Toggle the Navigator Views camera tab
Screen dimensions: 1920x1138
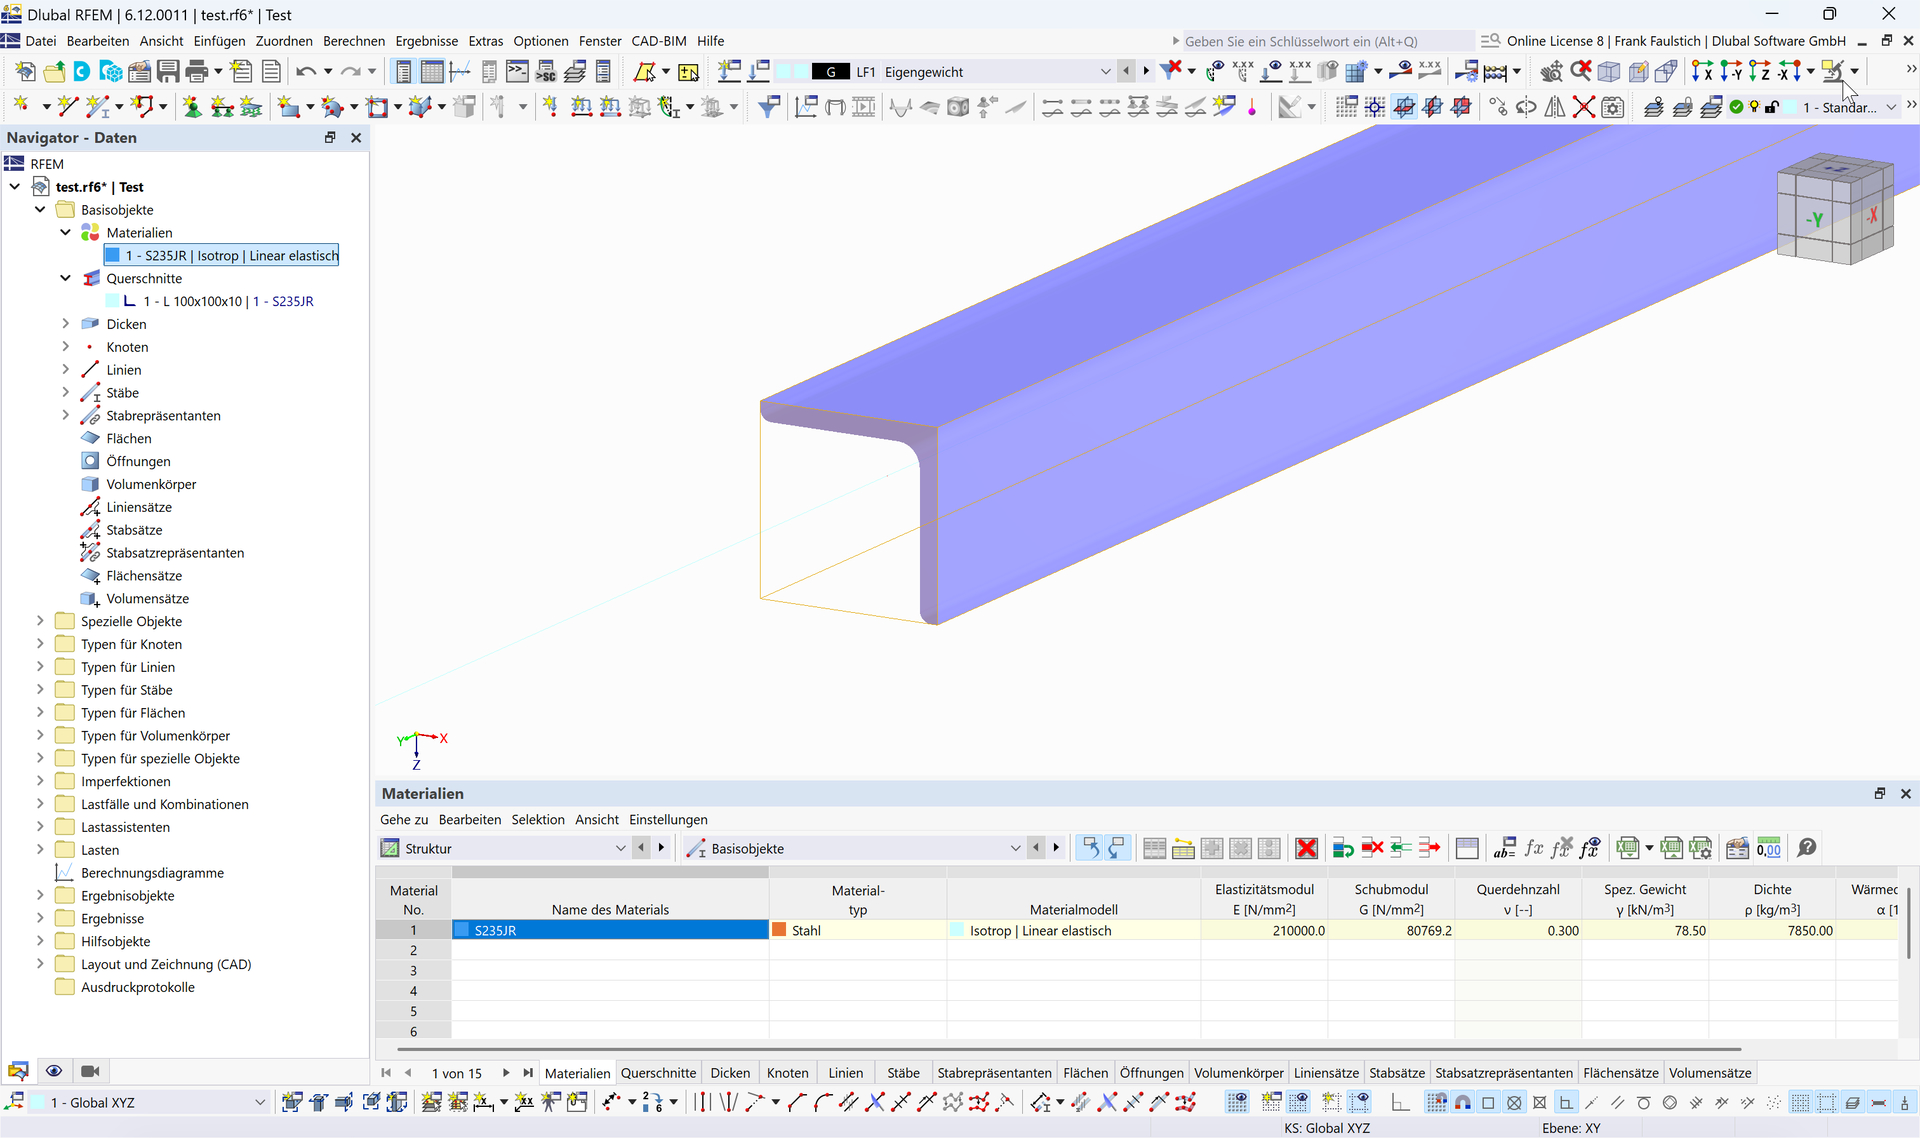coord(90,1071)
